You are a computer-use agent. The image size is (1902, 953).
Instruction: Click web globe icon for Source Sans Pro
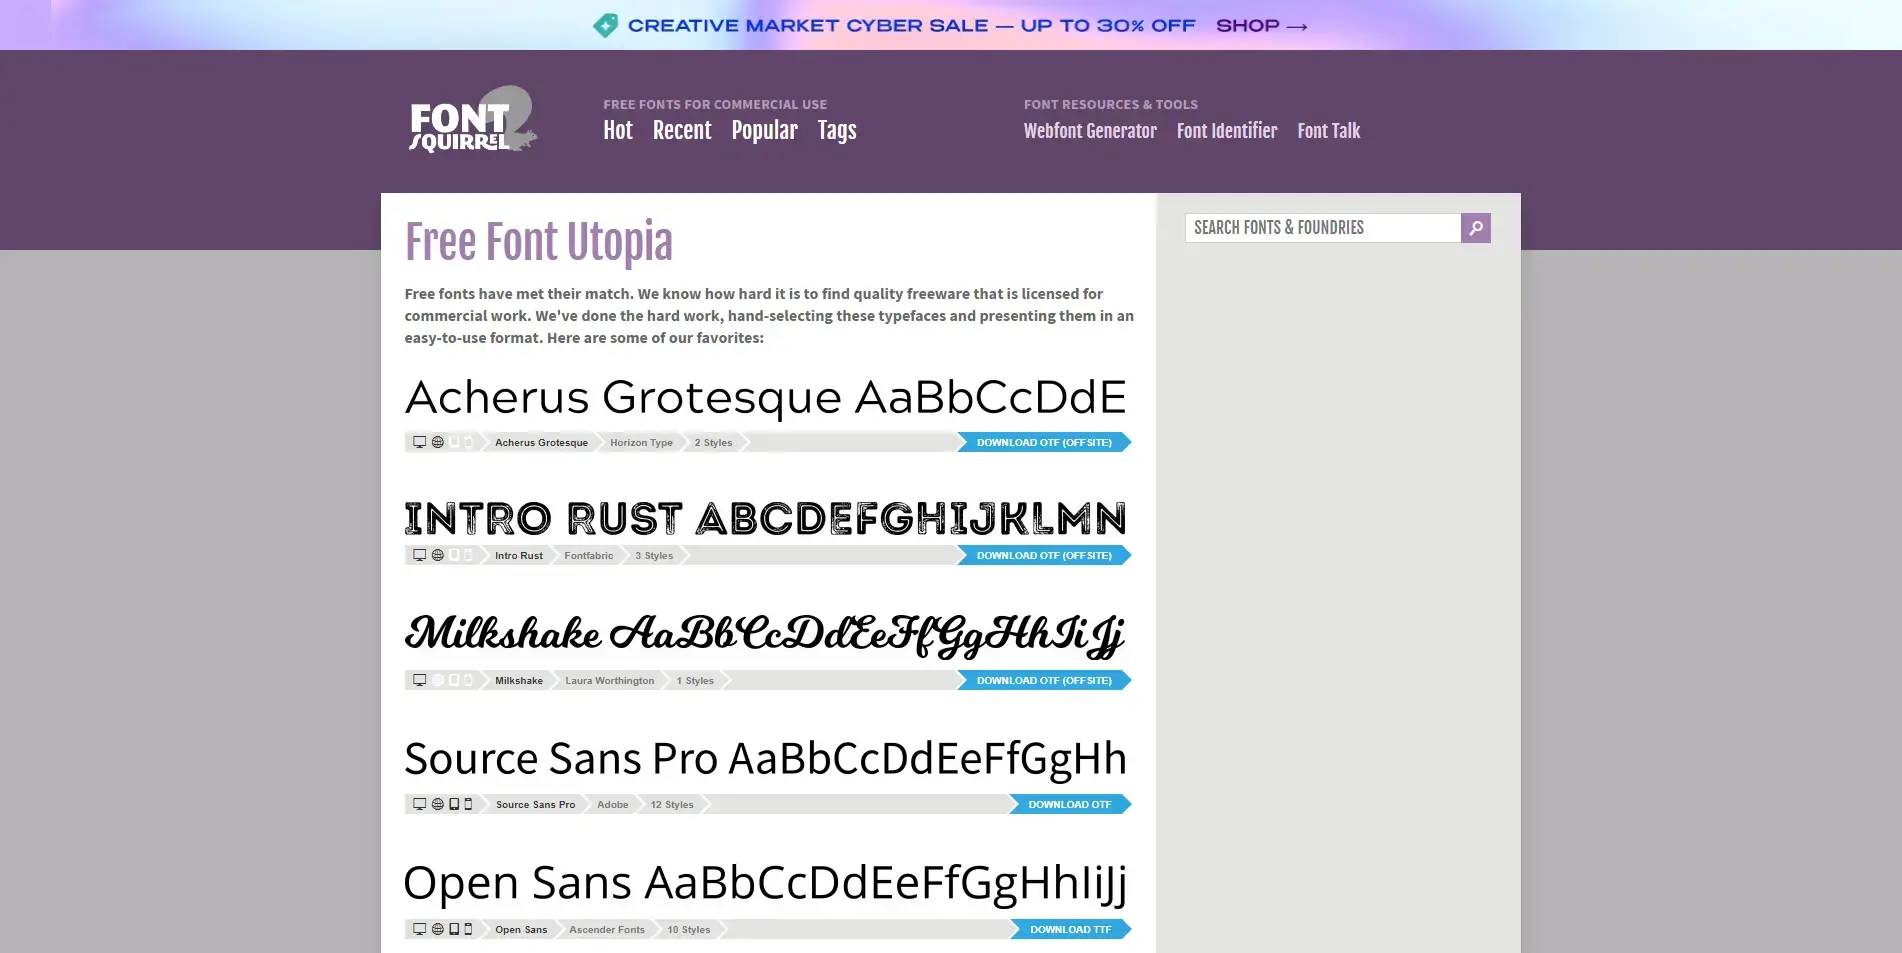(x=437, y=804)
